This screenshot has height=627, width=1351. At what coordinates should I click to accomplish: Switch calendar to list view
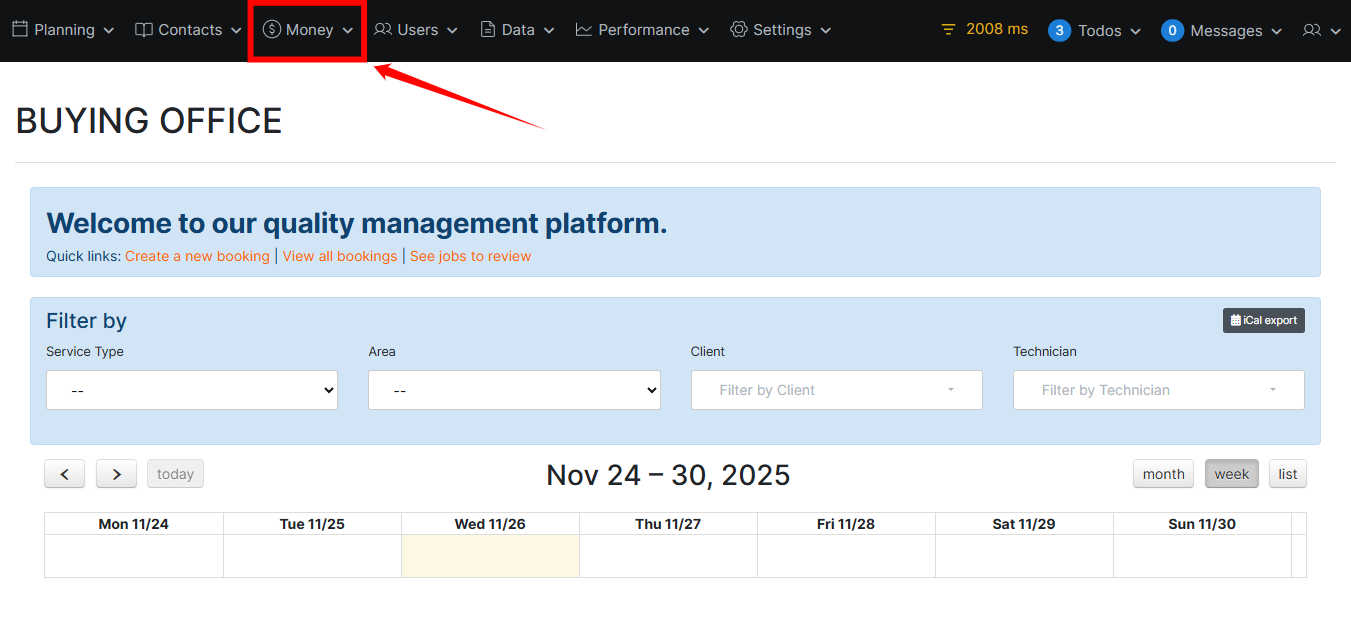pos(1287,474)
